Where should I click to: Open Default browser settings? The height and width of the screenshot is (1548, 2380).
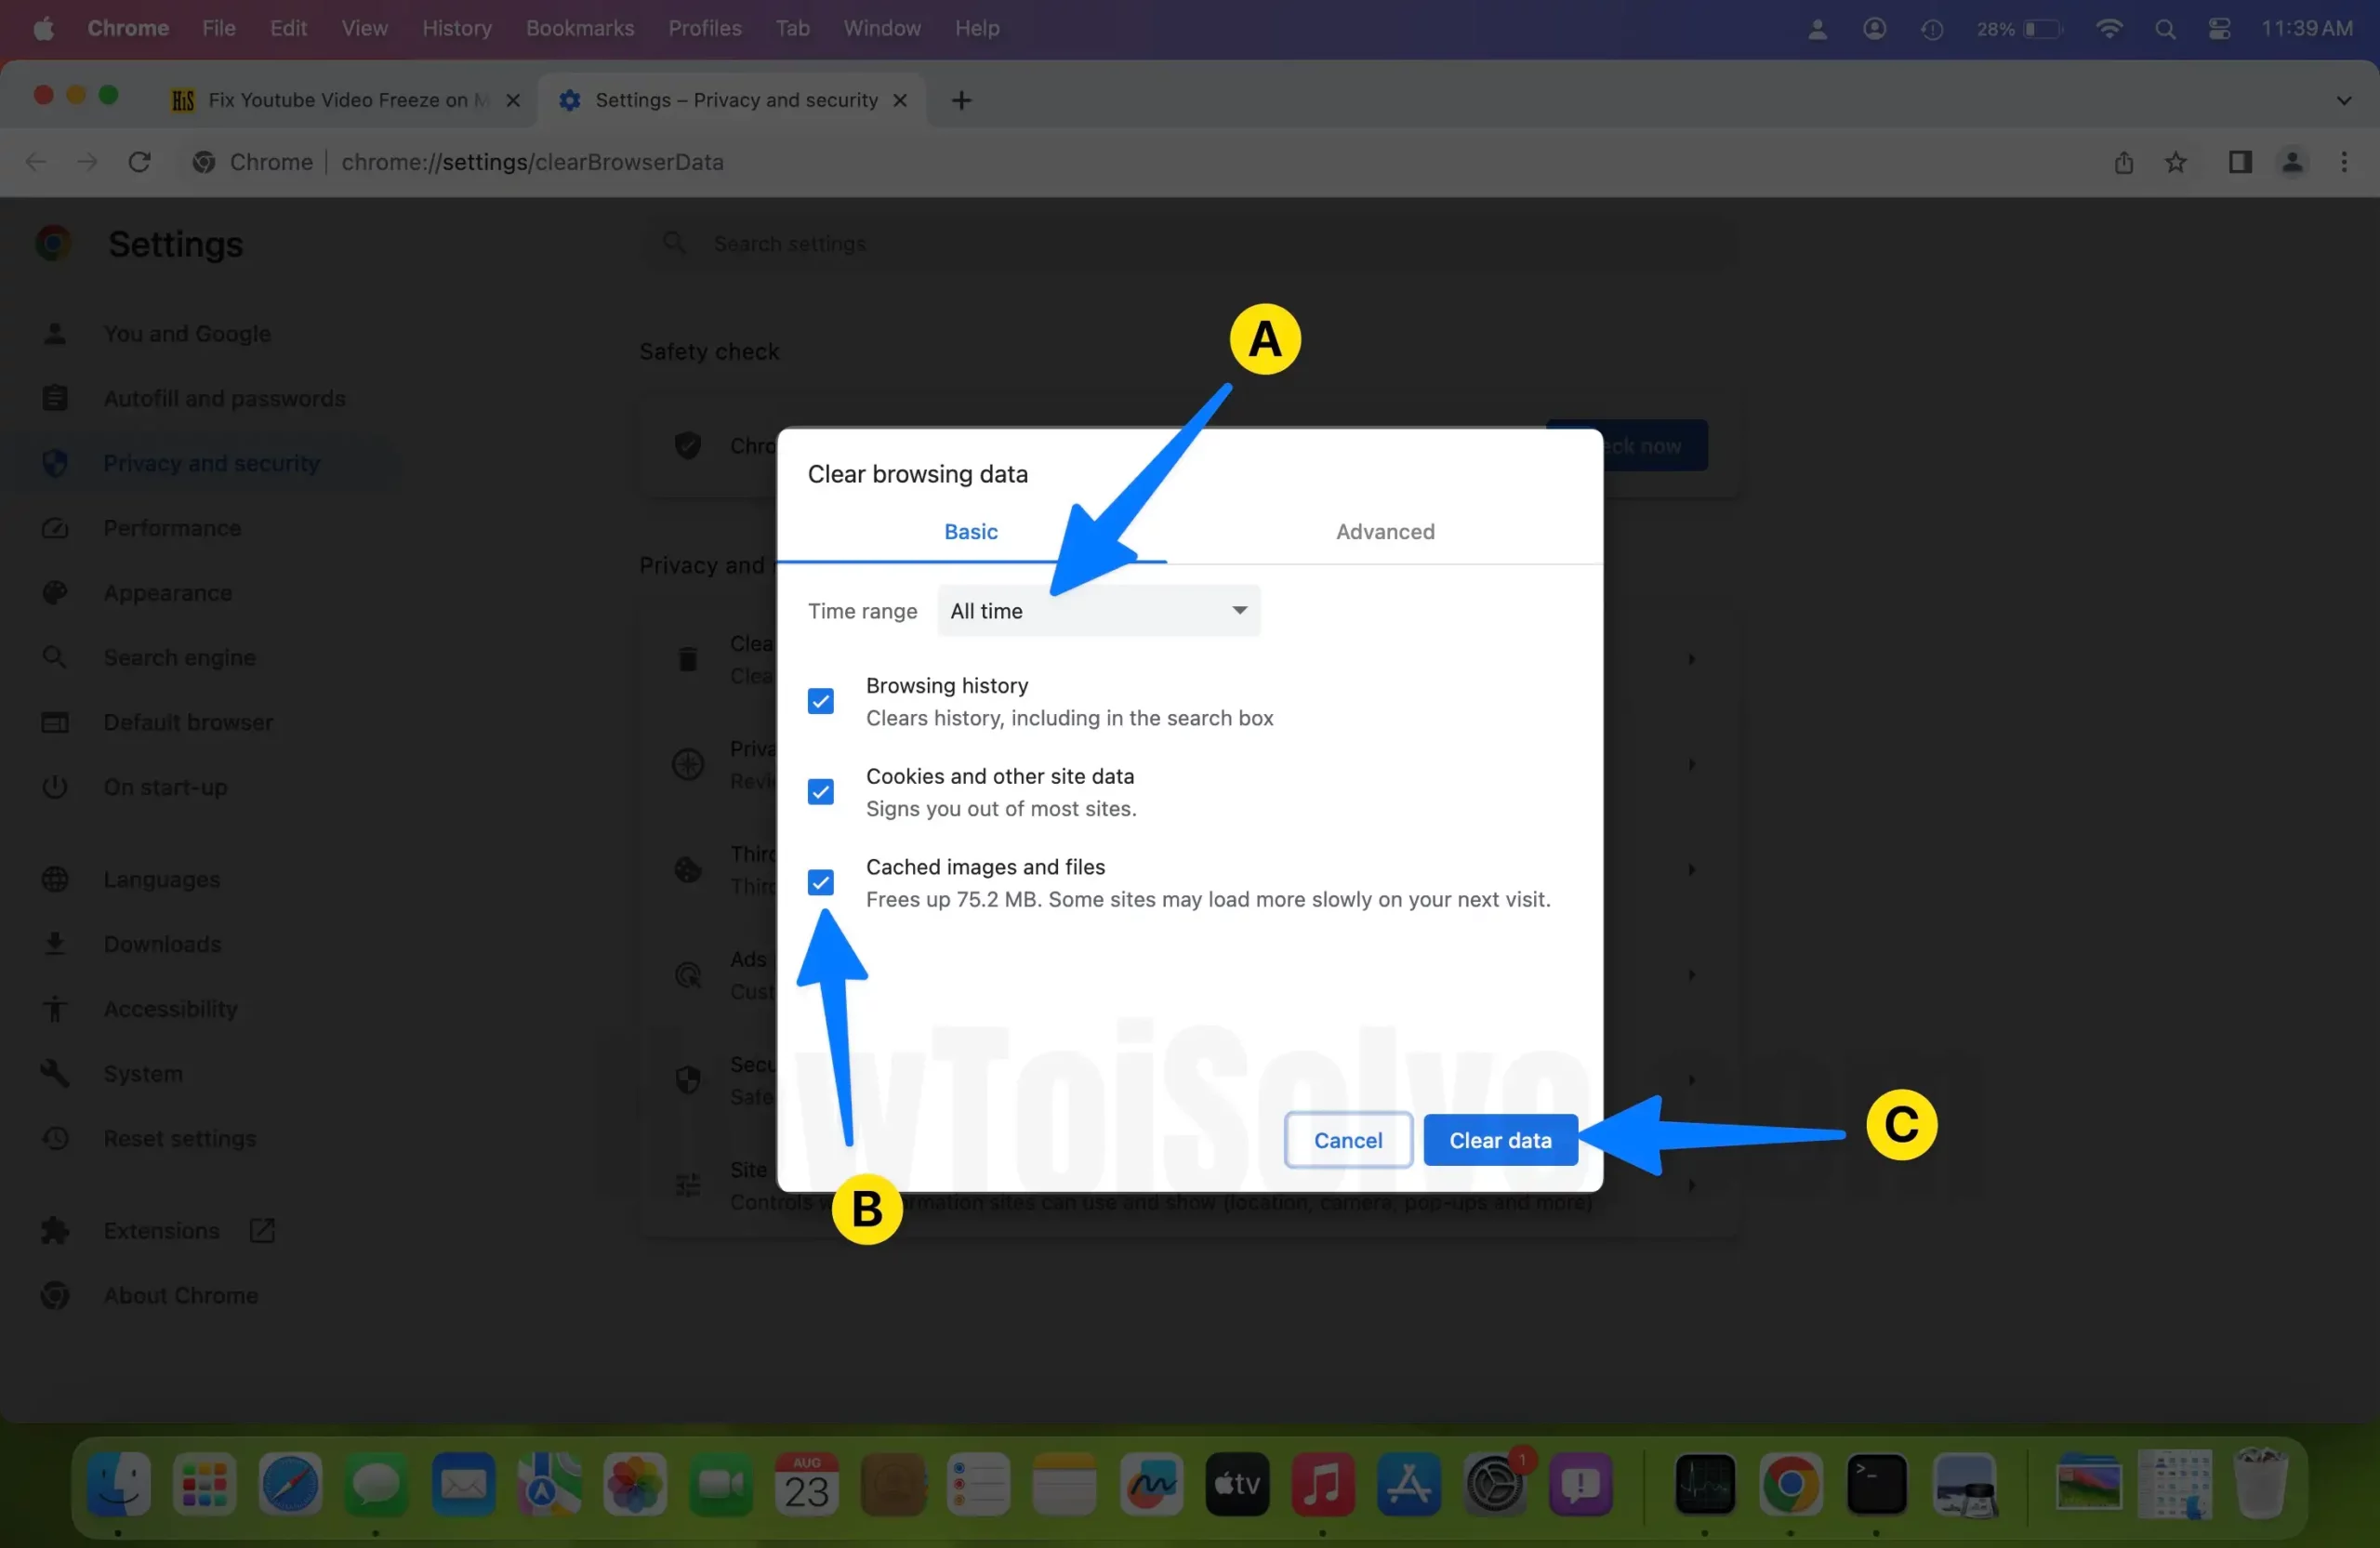click(188, 722)
